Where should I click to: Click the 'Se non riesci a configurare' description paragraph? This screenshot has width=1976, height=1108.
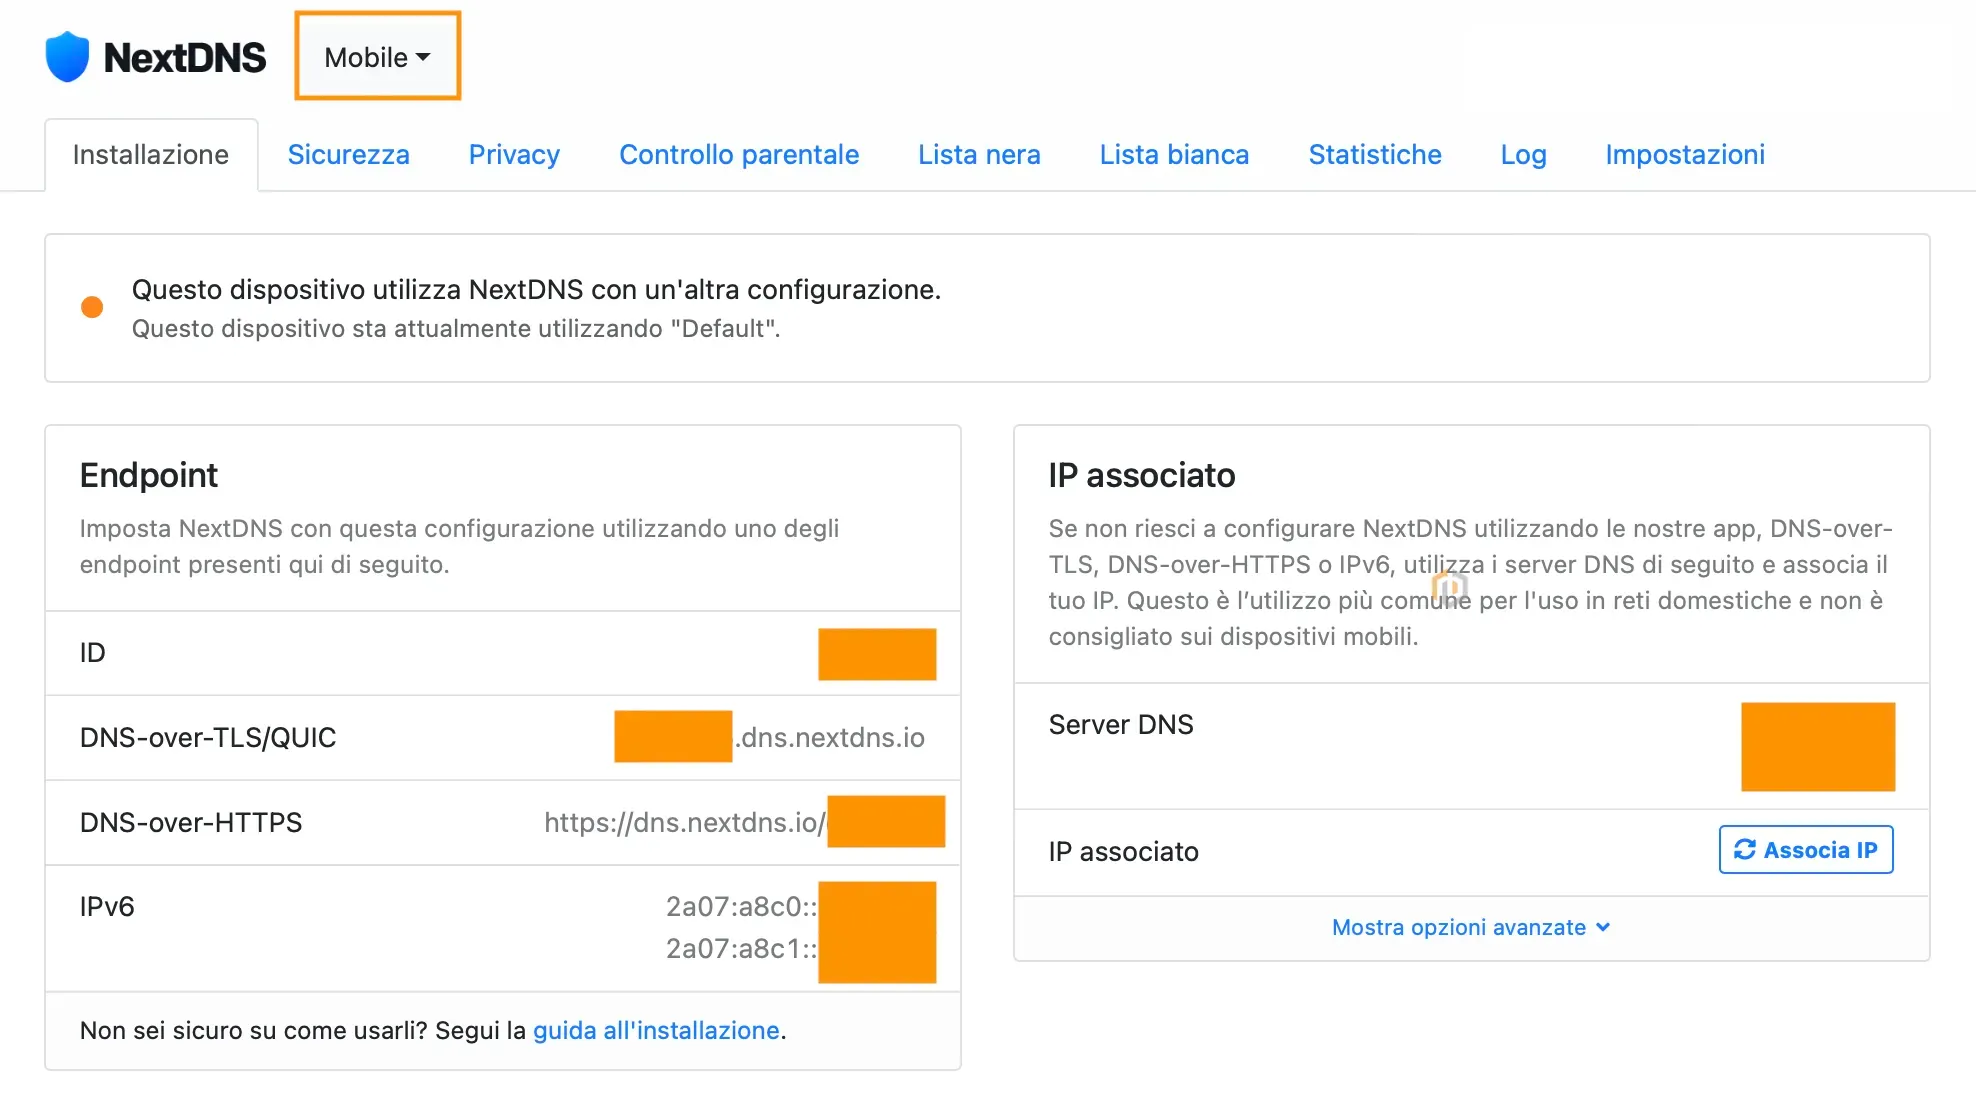(x=1471, y=583)
